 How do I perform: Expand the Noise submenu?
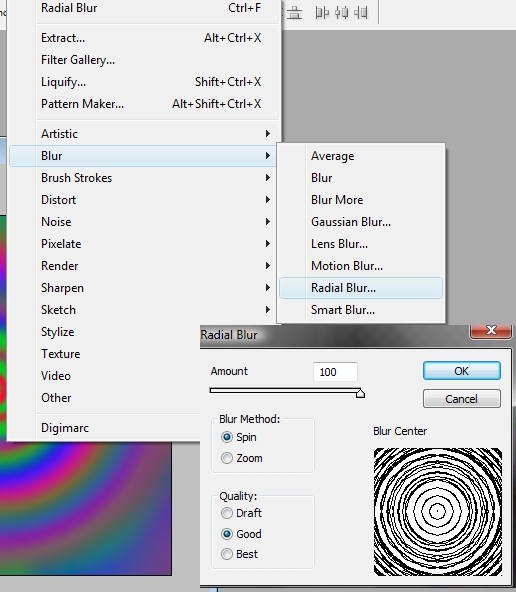143,222
